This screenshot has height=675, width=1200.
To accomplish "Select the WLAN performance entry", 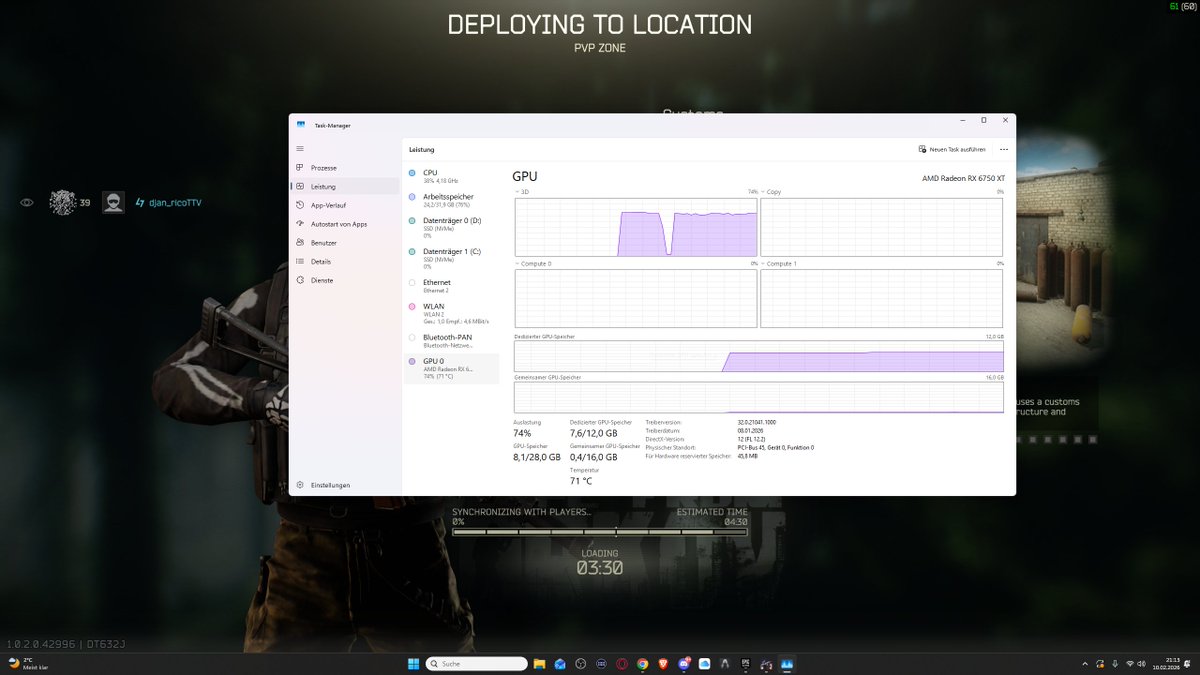I will (451, 314).
